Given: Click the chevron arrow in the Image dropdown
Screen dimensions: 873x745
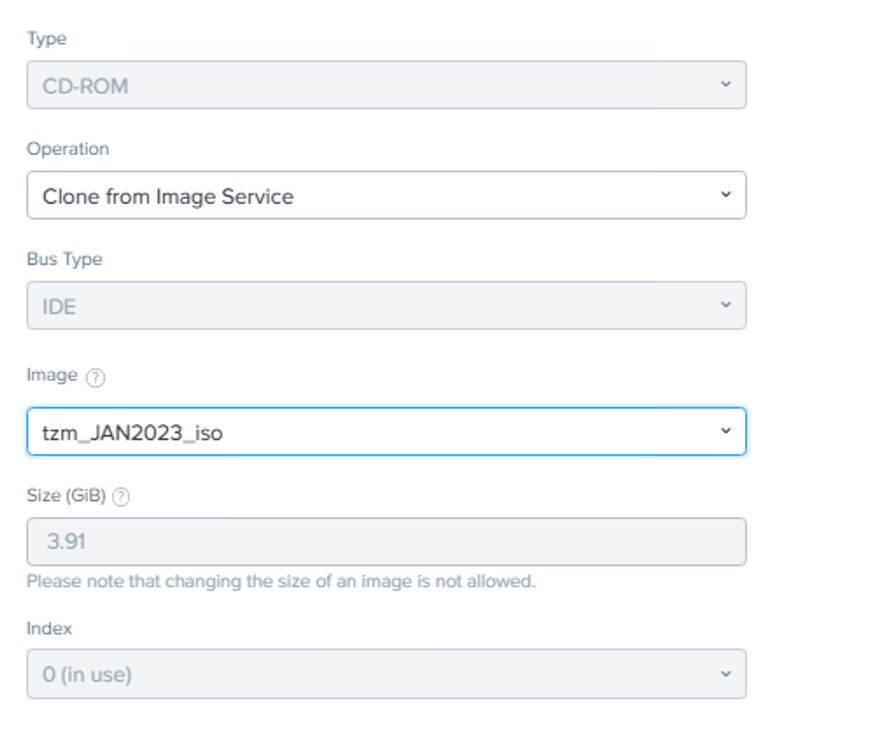Looking at the screenshot, I should coord(725,431).
